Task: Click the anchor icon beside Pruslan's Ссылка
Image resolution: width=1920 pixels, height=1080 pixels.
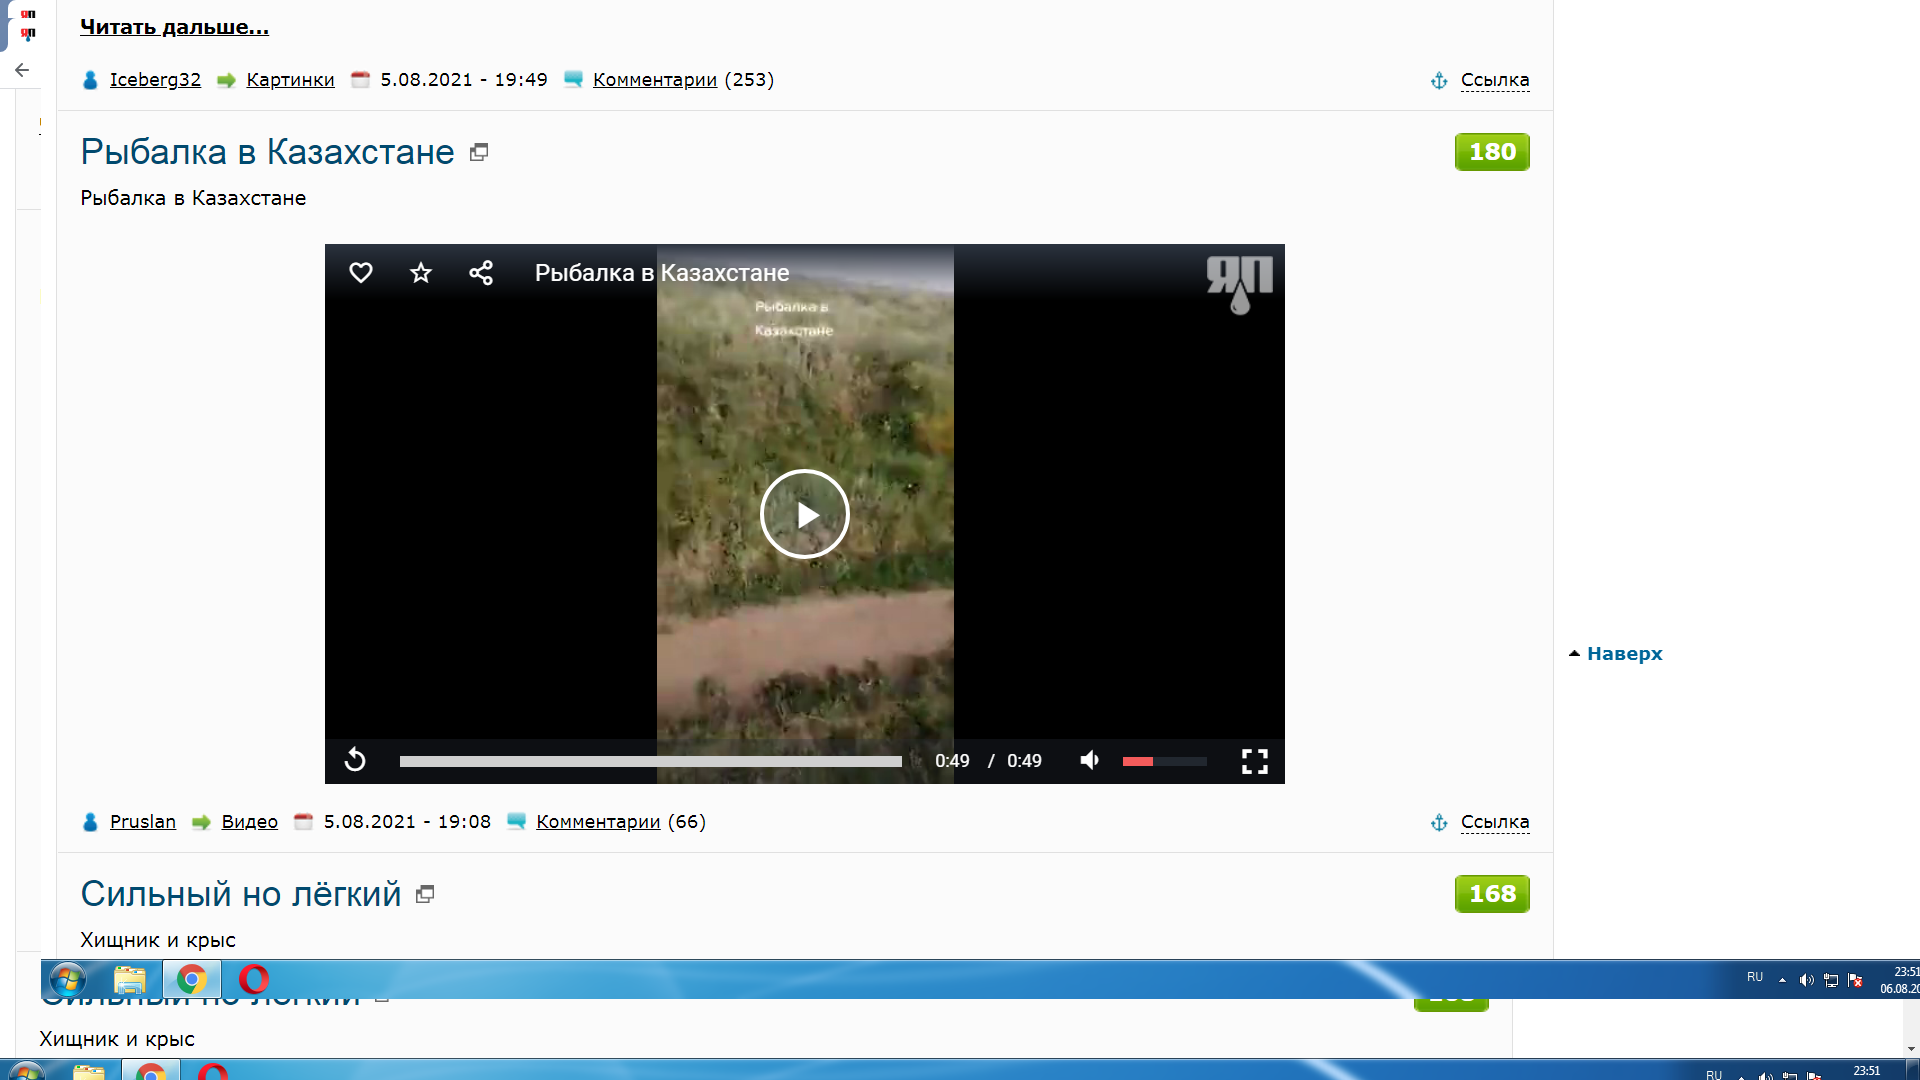Action: [1439, 822]
